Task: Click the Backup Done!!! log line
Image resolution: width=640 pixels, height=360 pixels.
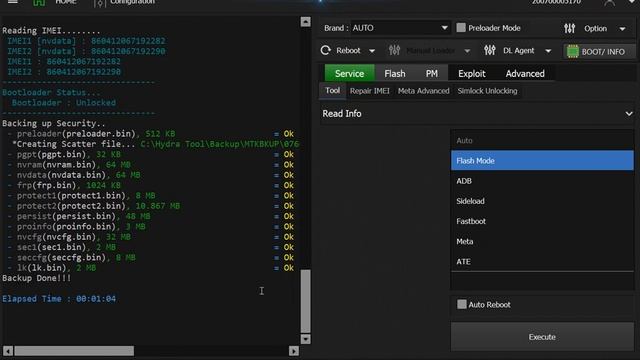Action: coord(36,278)
